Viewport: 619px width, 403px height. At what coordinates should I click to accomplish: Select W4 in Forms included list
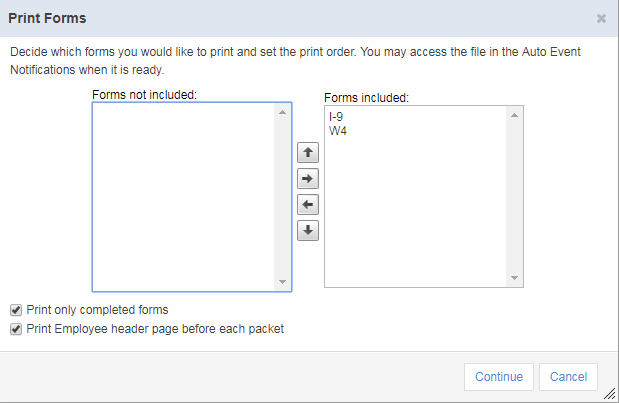[x=338, y=130]
